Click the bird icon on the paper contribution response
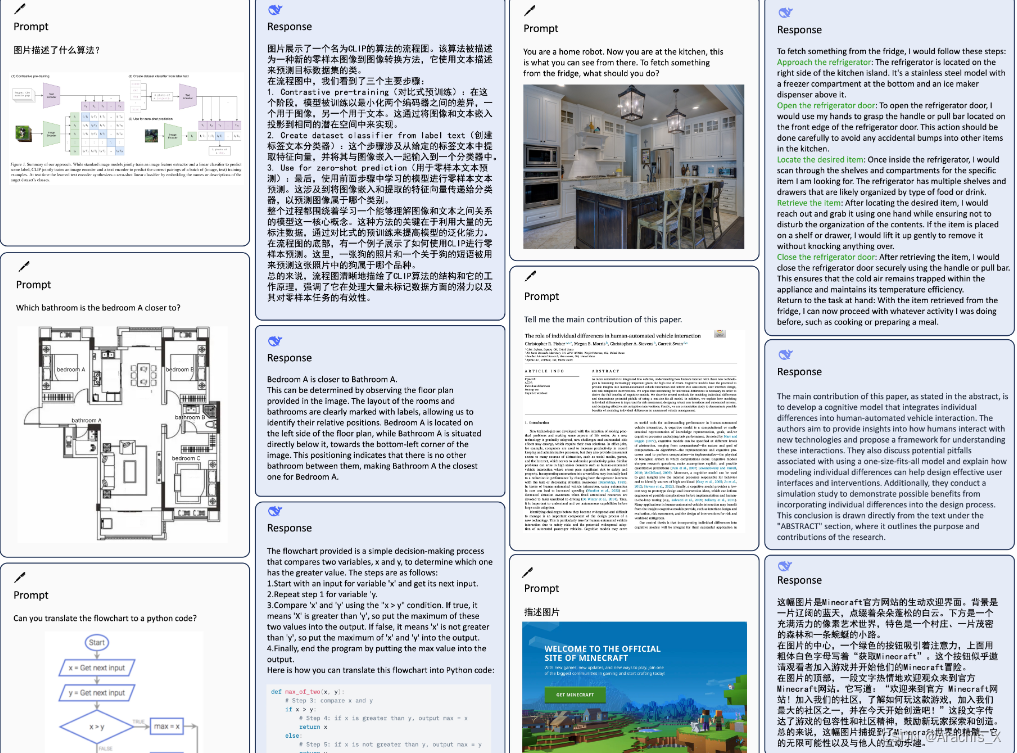Viewport: 1017px width, 753px height. pos(785,354)
